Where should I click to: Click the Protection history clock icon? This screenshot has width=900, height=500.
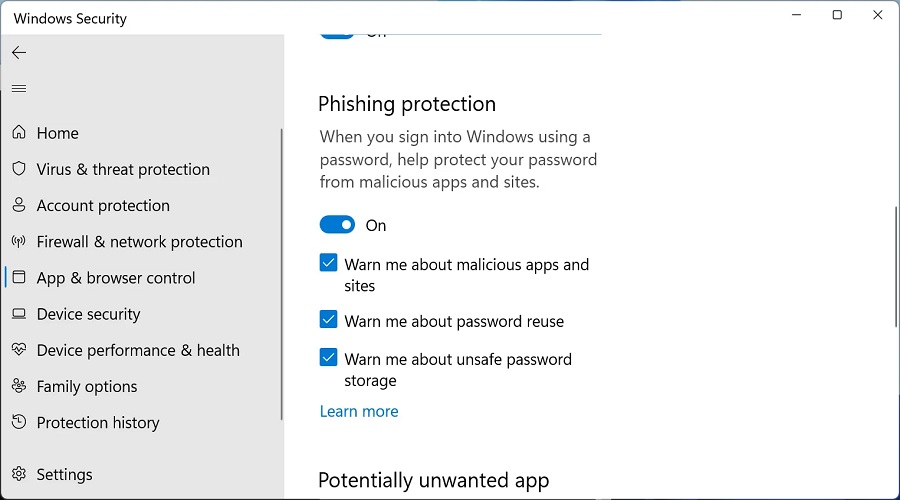click(x=18, y=422)
